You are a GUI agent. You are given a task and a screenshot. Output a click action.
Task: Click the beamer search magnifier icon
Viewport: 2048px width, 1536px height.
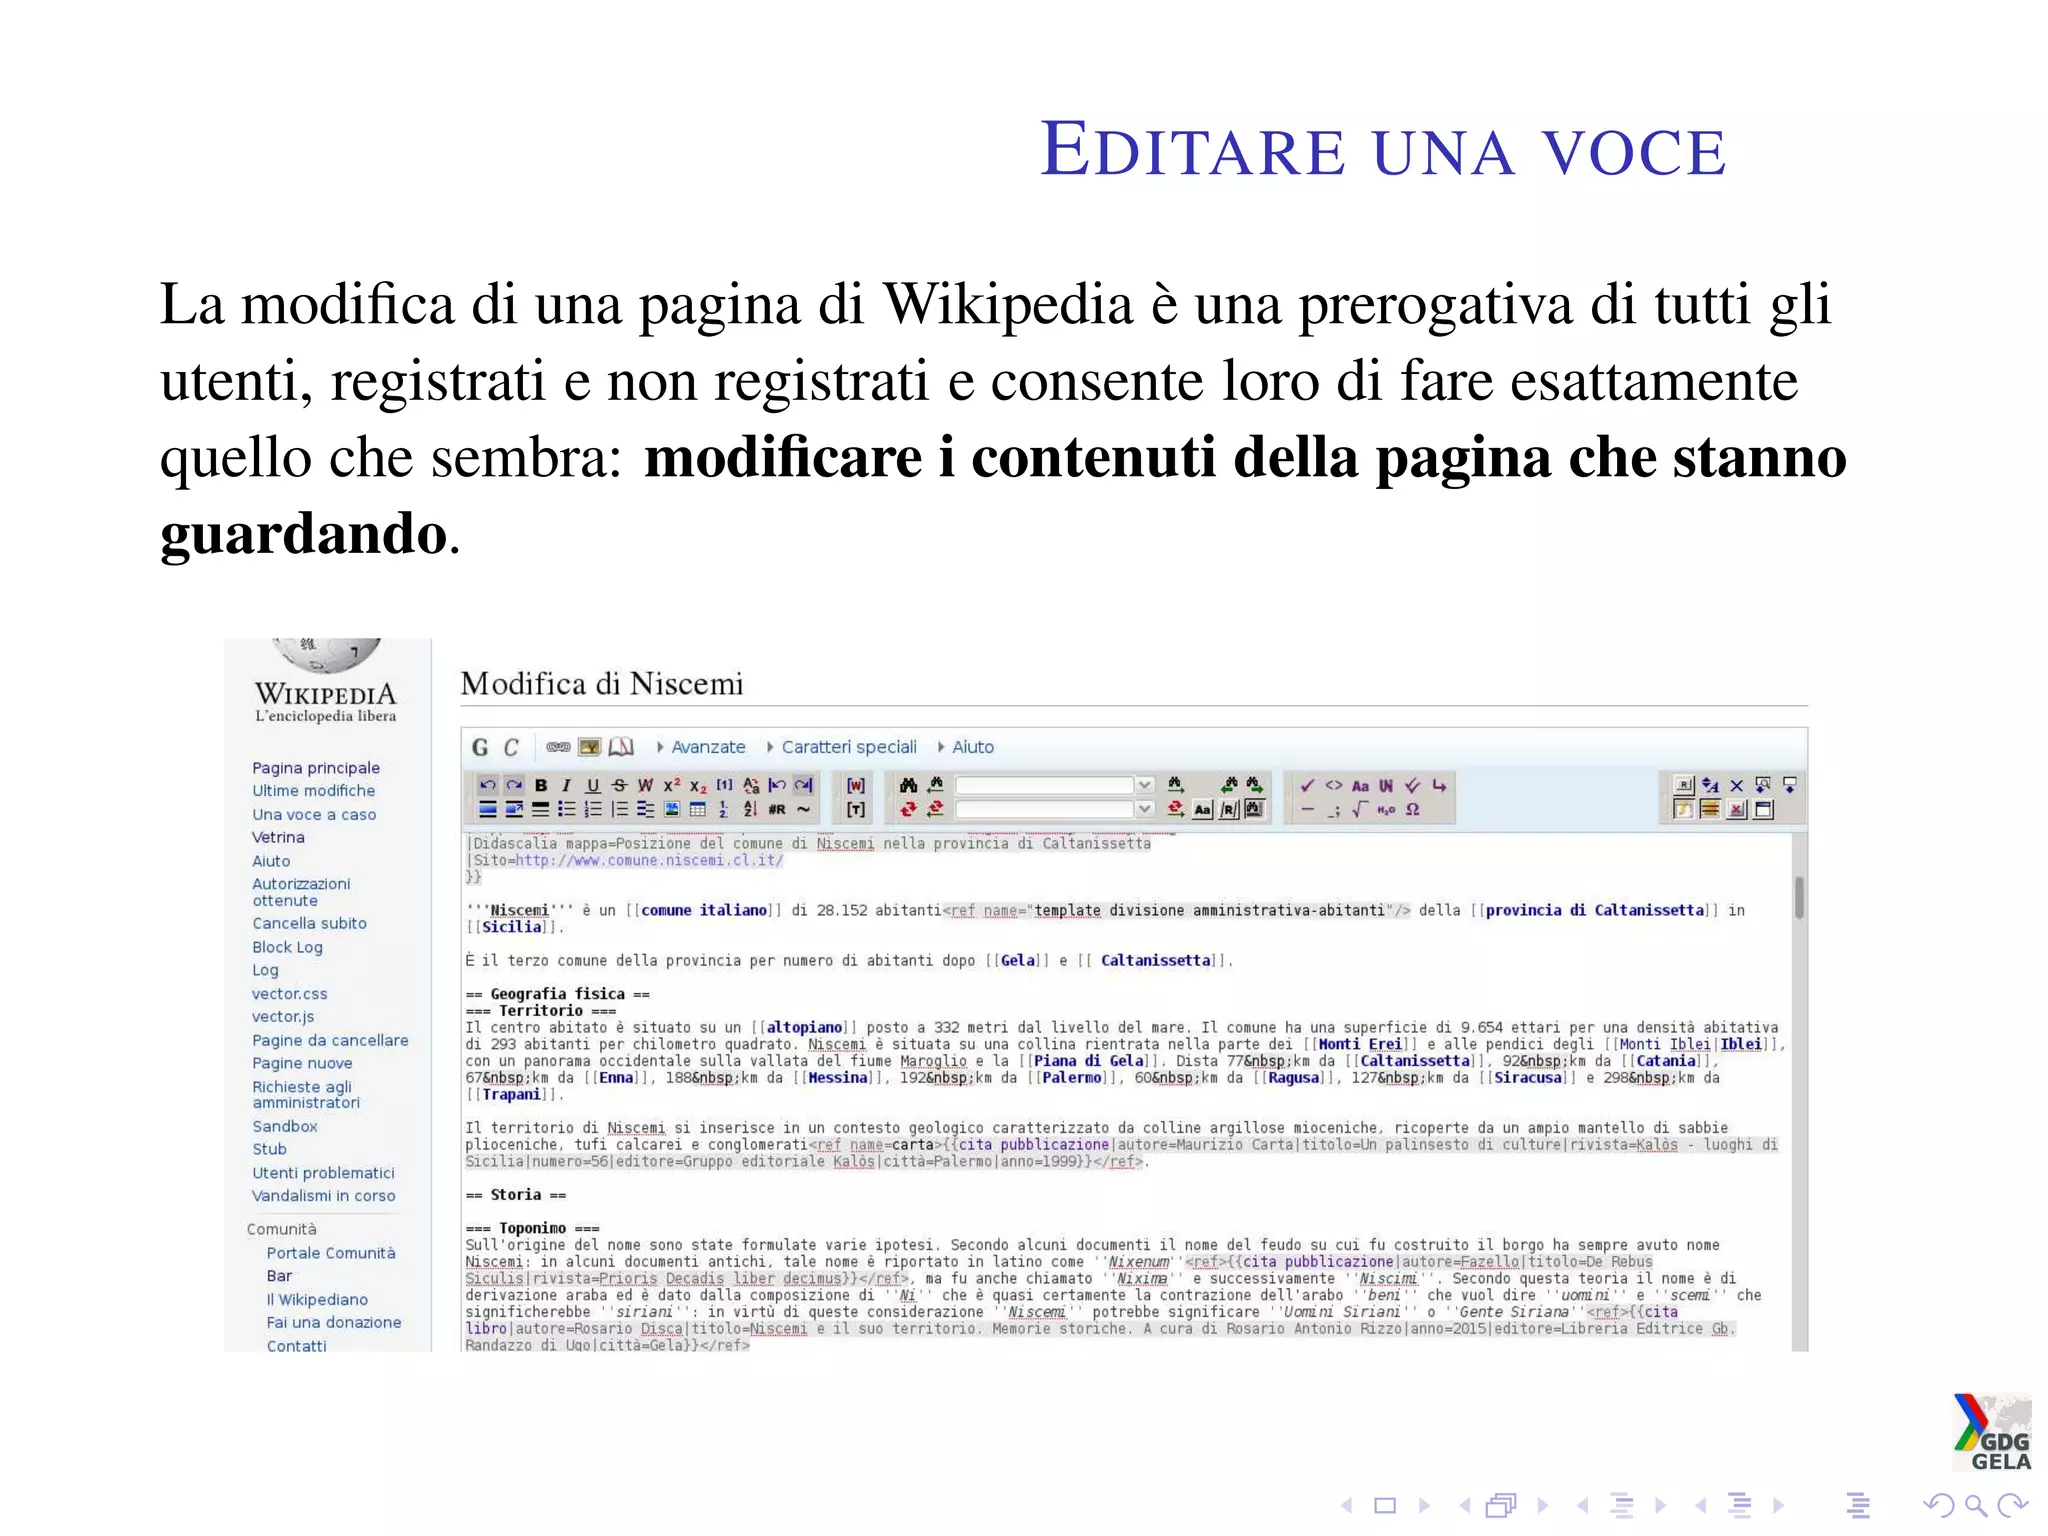tap(1977, 1505)
